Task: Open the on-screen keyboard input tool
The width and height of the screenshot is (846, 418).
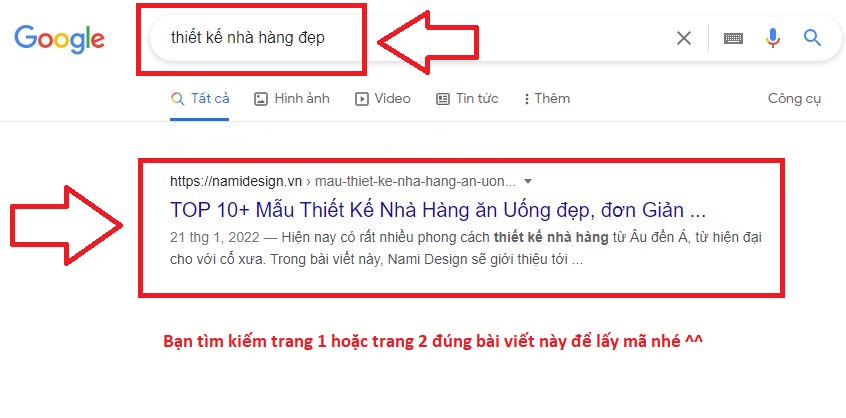Action: pos(733,38)
